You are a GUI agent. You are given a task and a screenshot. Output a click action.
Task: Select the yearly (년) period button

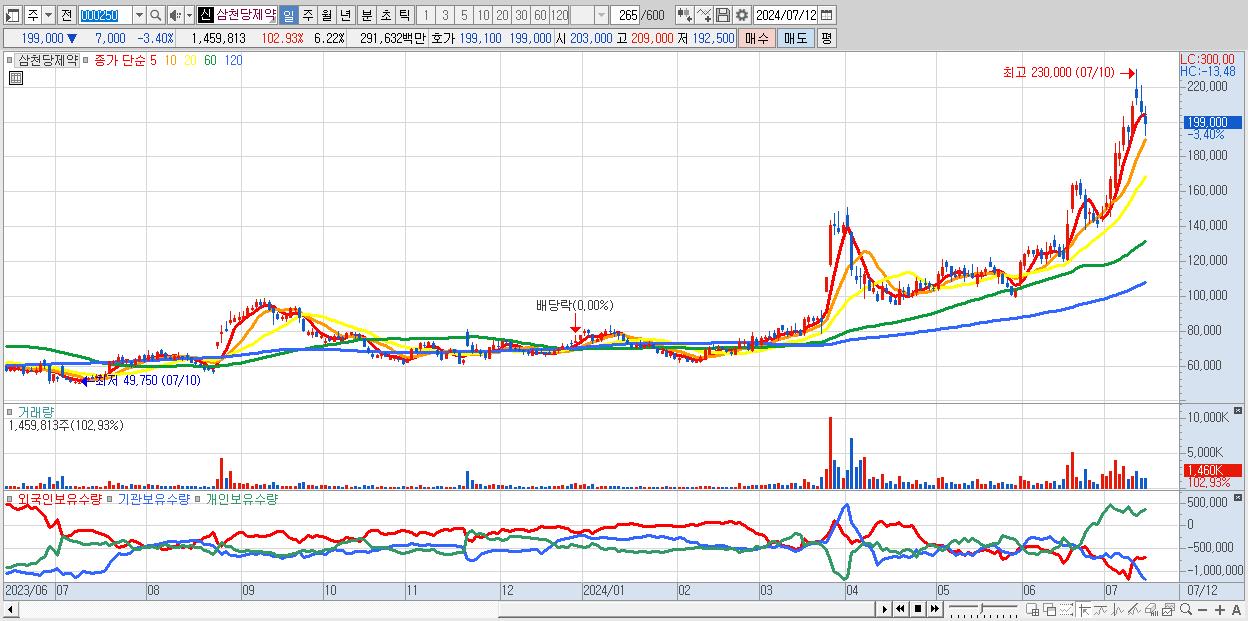coord(345,15)
